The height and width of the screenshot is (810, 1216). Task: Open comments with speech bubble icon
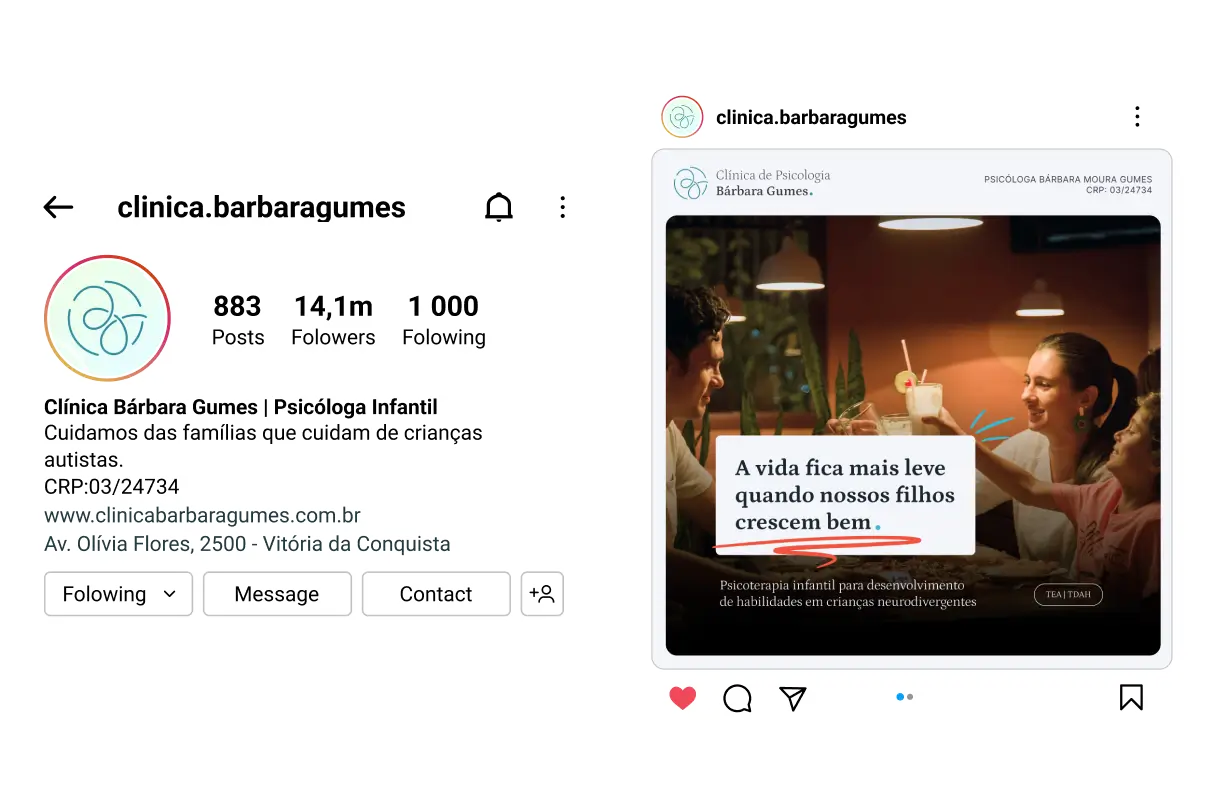pos(737,697)
